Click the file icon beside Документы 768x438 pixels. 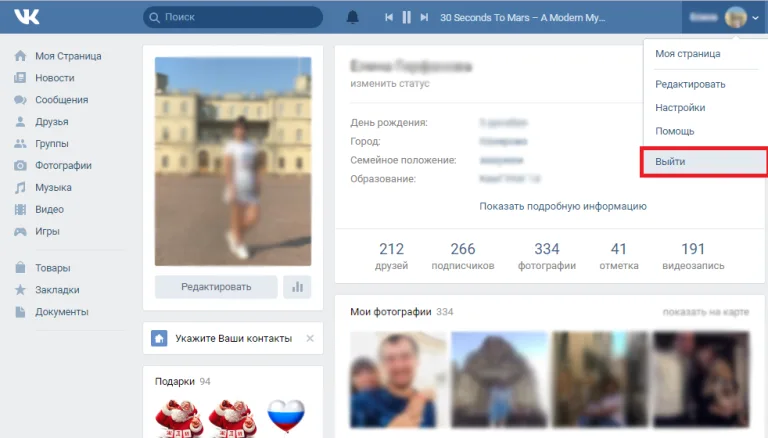(20, 312)
